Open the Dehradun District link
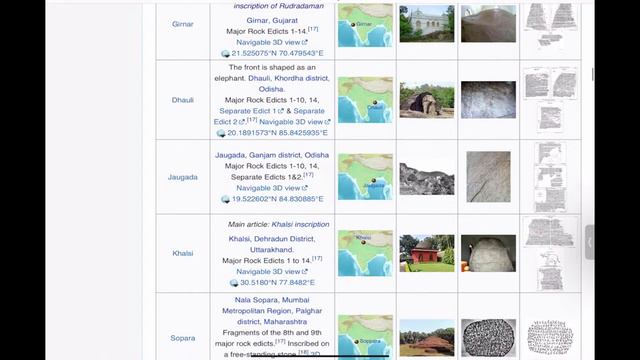 [284, 239]
